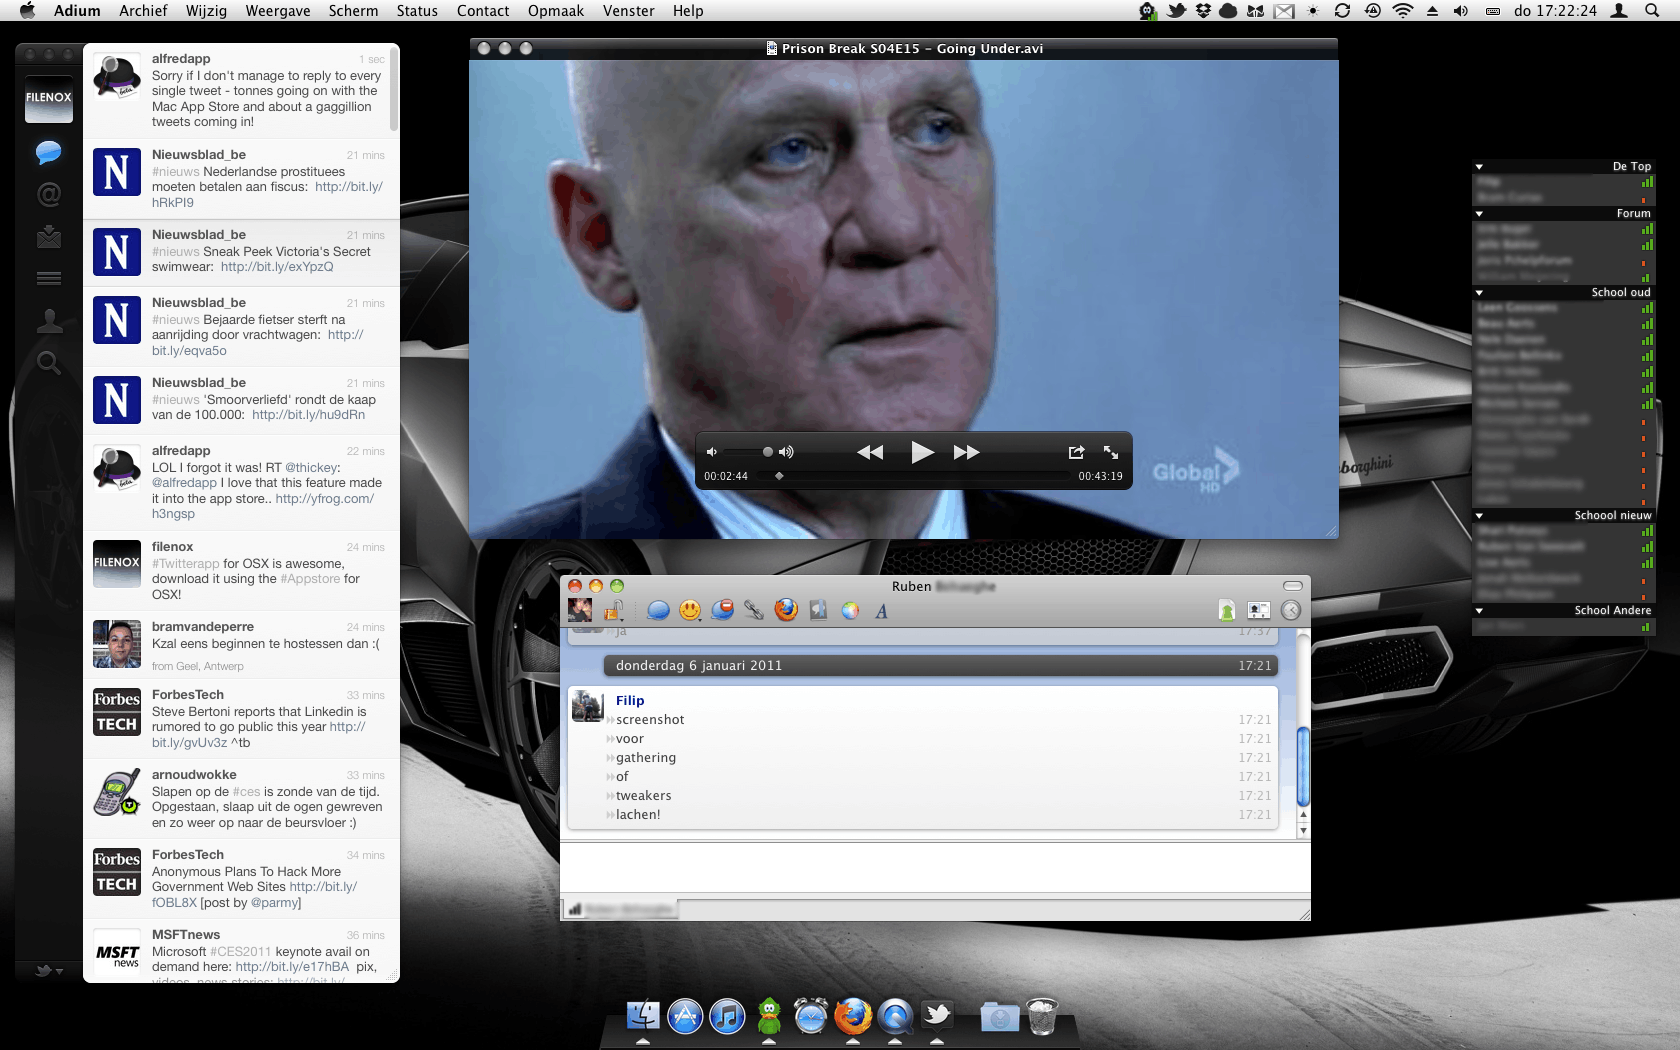Open iTunes from the dock
Screen dimensions: 1680x1050
point(727,1017)
